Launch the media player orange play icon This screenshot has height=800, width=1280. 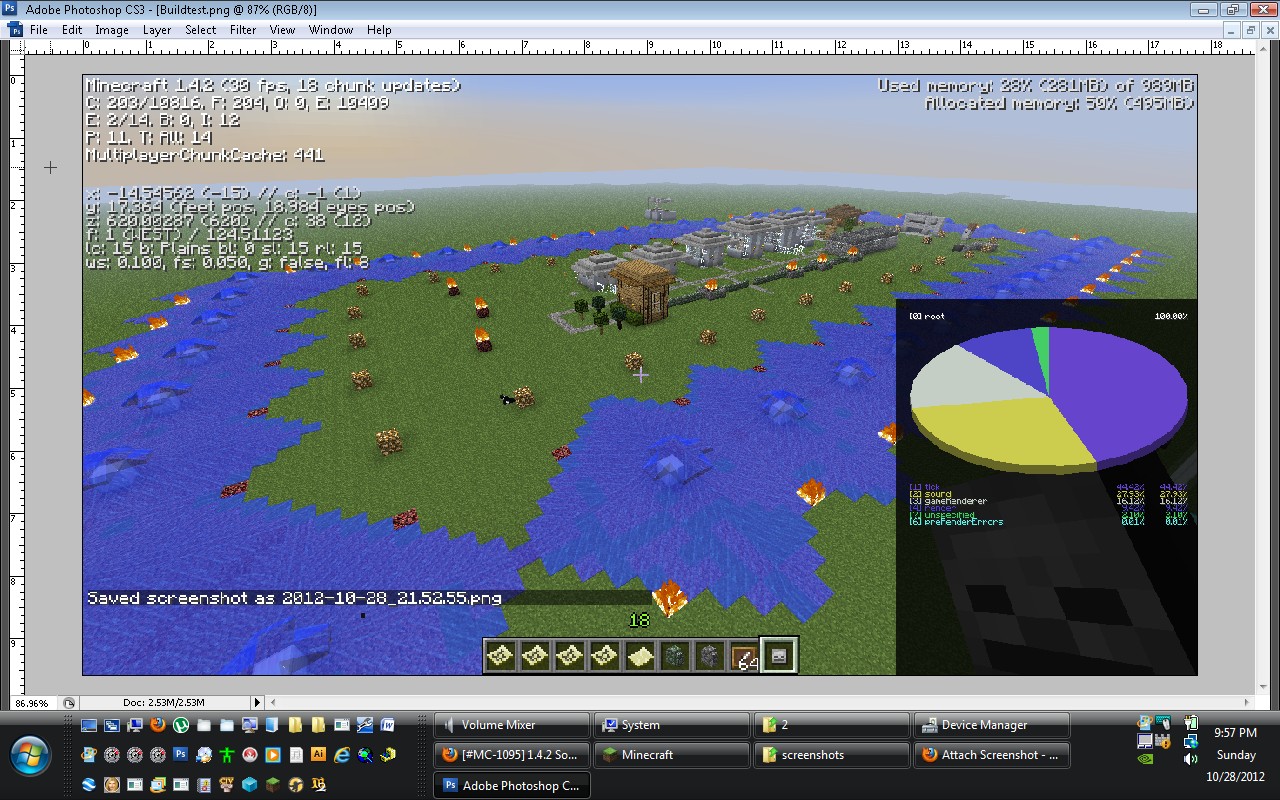[x=272, y=755]
